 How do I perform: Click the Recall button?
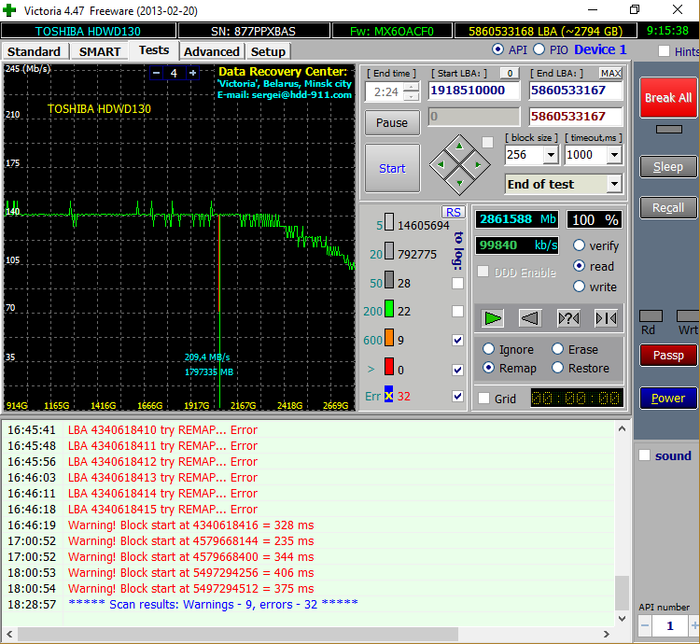[x=668, y=208]
